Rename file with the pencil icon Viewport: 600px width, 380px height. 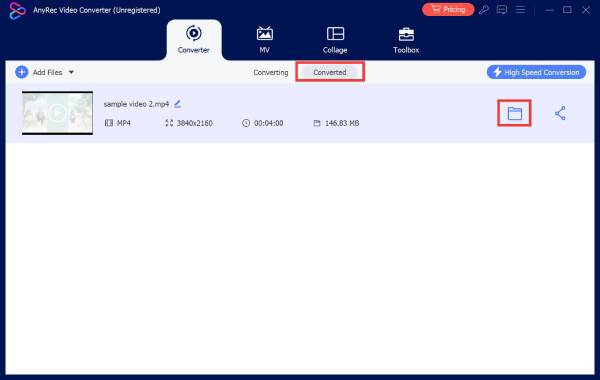[178, 104]
